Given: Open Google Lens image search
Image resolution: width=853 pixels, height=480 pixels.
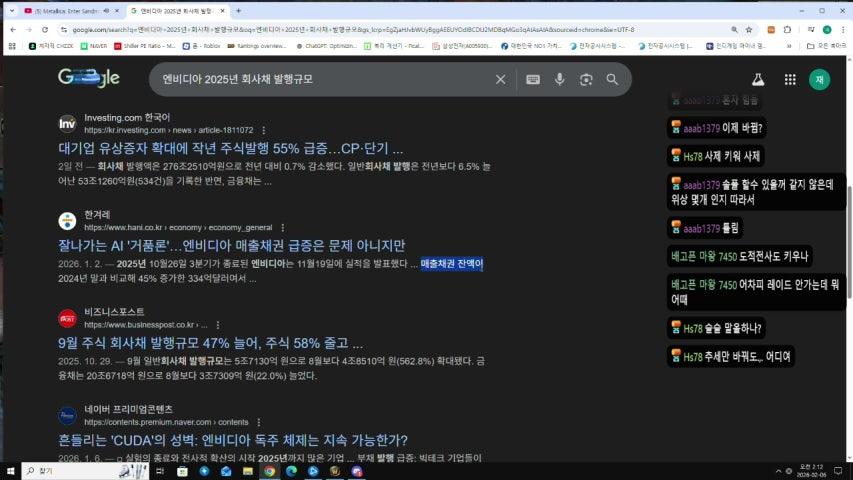Looking at the screenshot, I should [586, 80].
